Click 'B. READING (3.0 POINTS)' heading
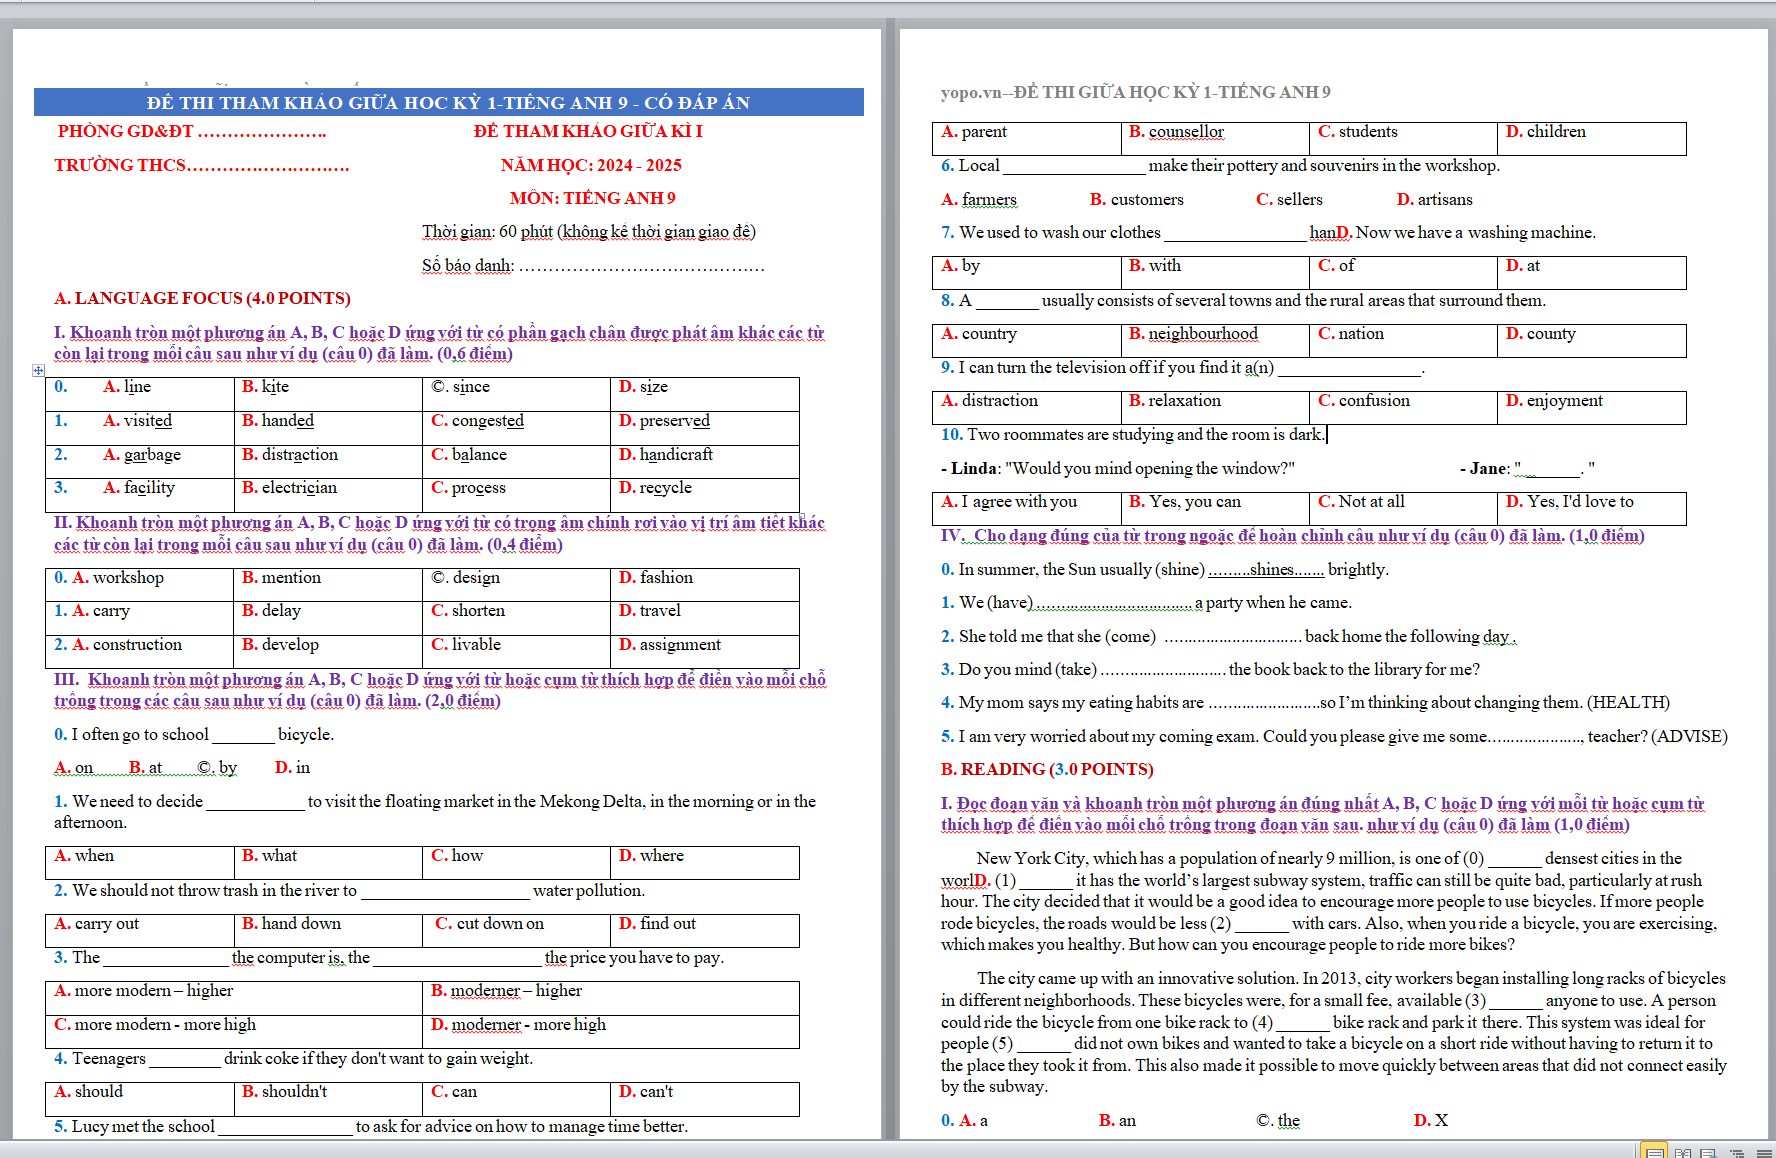This screenshot has height=1158, width=1776. (1047, 769)
